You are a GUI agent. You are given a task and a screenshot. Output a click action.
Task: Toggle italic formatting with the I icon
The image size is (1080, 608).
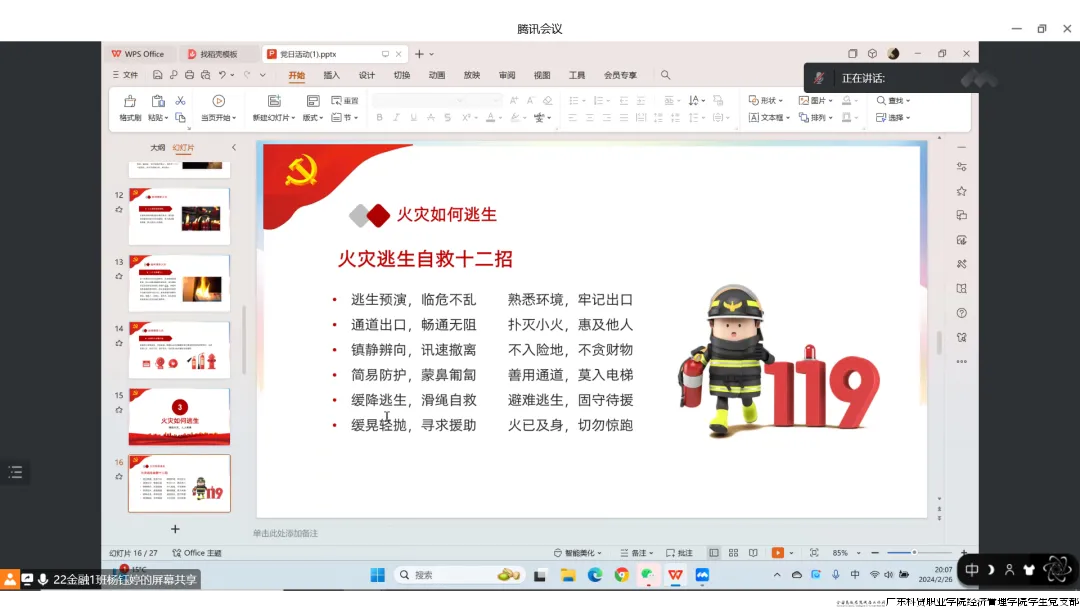point(396,117)
